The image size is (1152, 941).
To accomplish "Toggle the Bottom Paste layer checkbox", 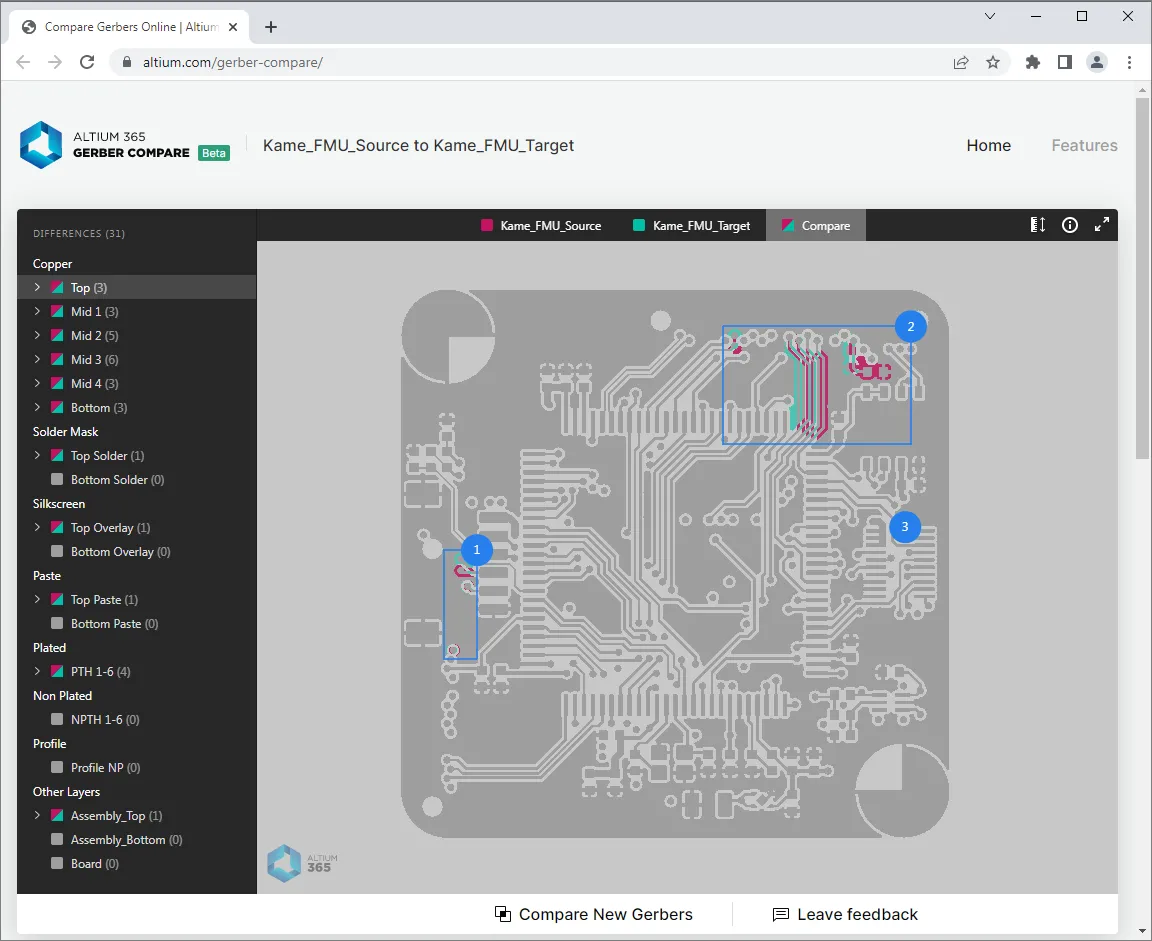I will tap(57, 624).
